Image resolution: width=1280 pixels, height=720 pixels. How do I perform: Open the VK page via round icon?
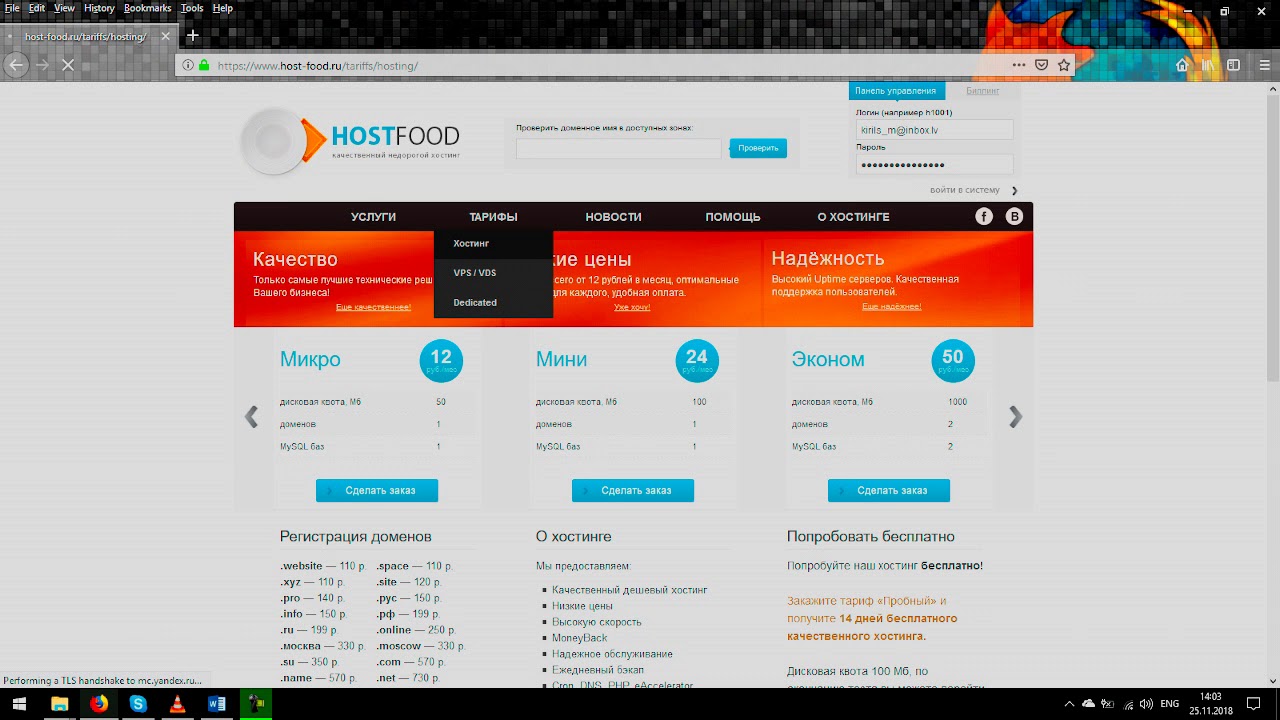tap(1014, 217)
